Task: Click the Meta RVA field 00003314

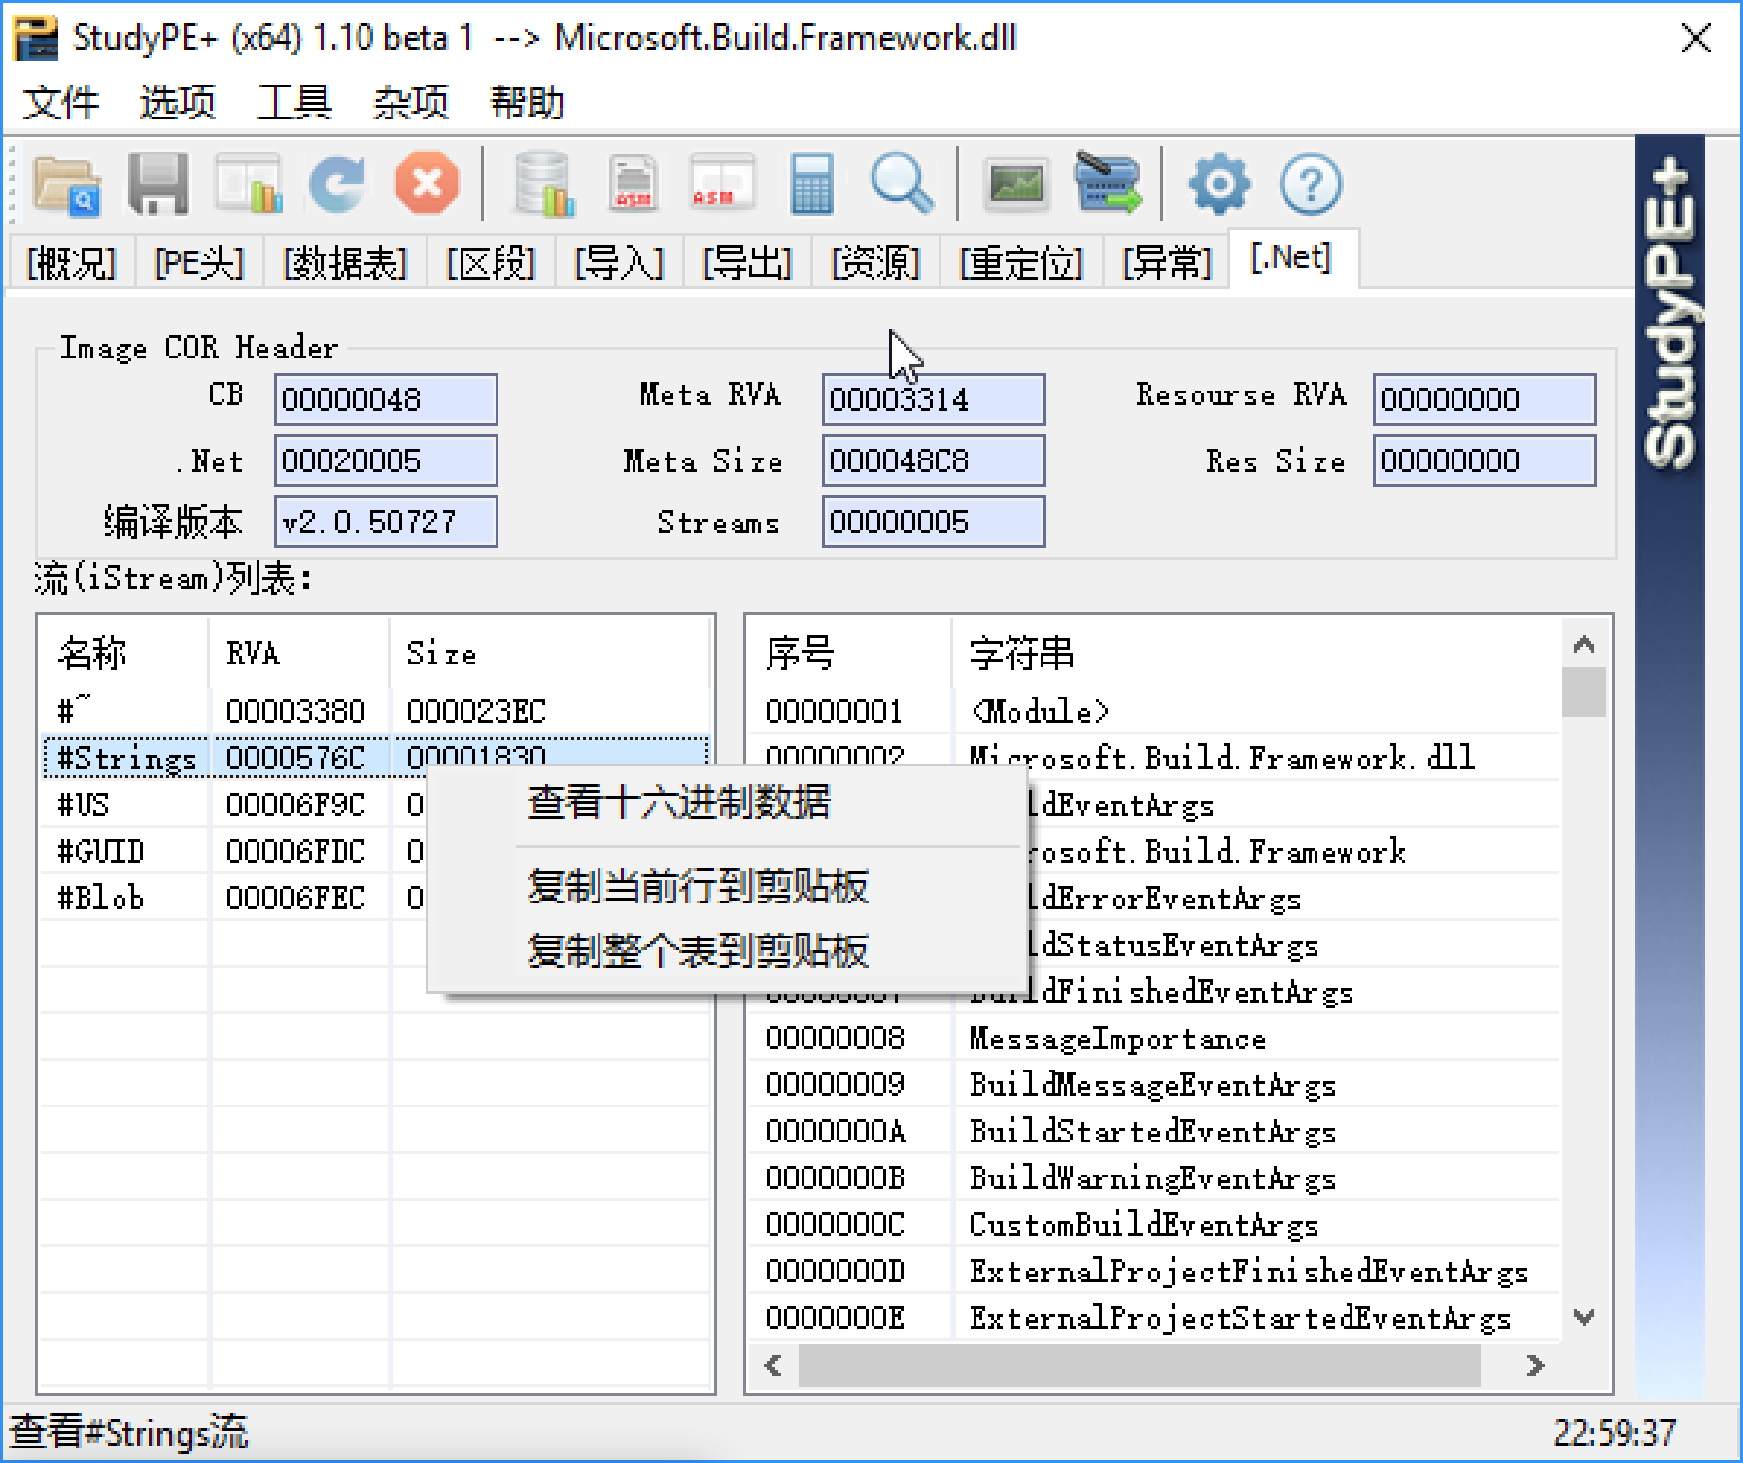Action: (934, 400)
